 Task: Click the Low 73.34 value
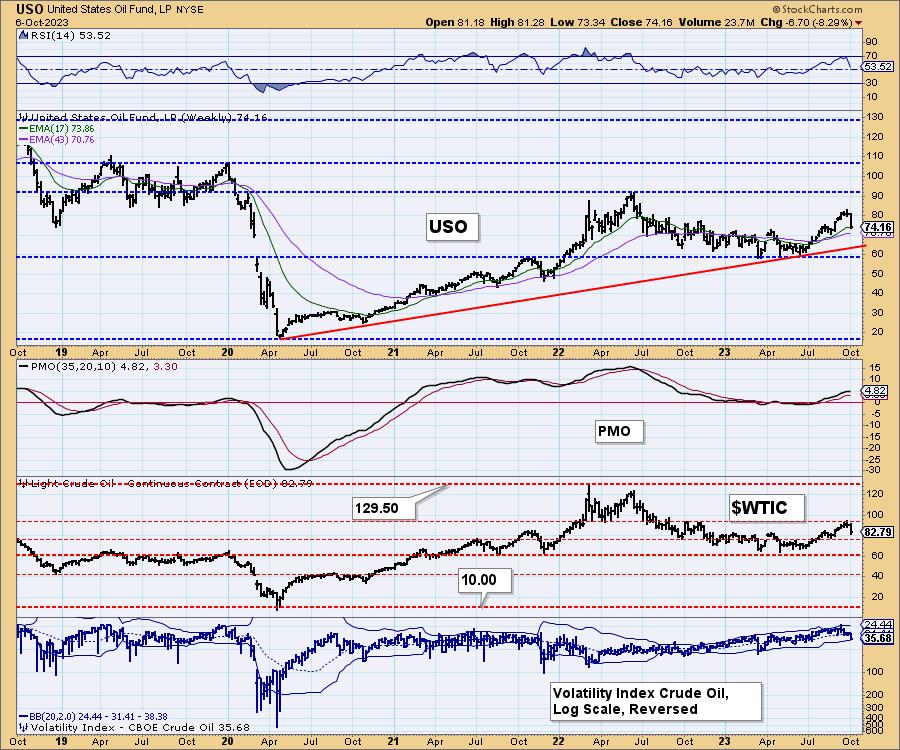[576, 22]
